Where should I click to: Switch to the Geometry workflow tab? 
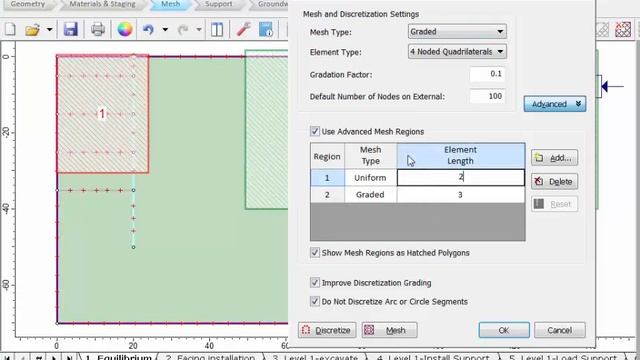click(28, 4)
